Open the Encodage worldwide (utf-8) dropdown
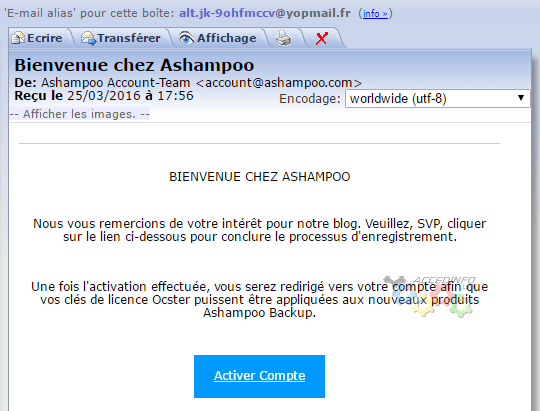Viewport: 540px width, 411px height. (437, 99)
